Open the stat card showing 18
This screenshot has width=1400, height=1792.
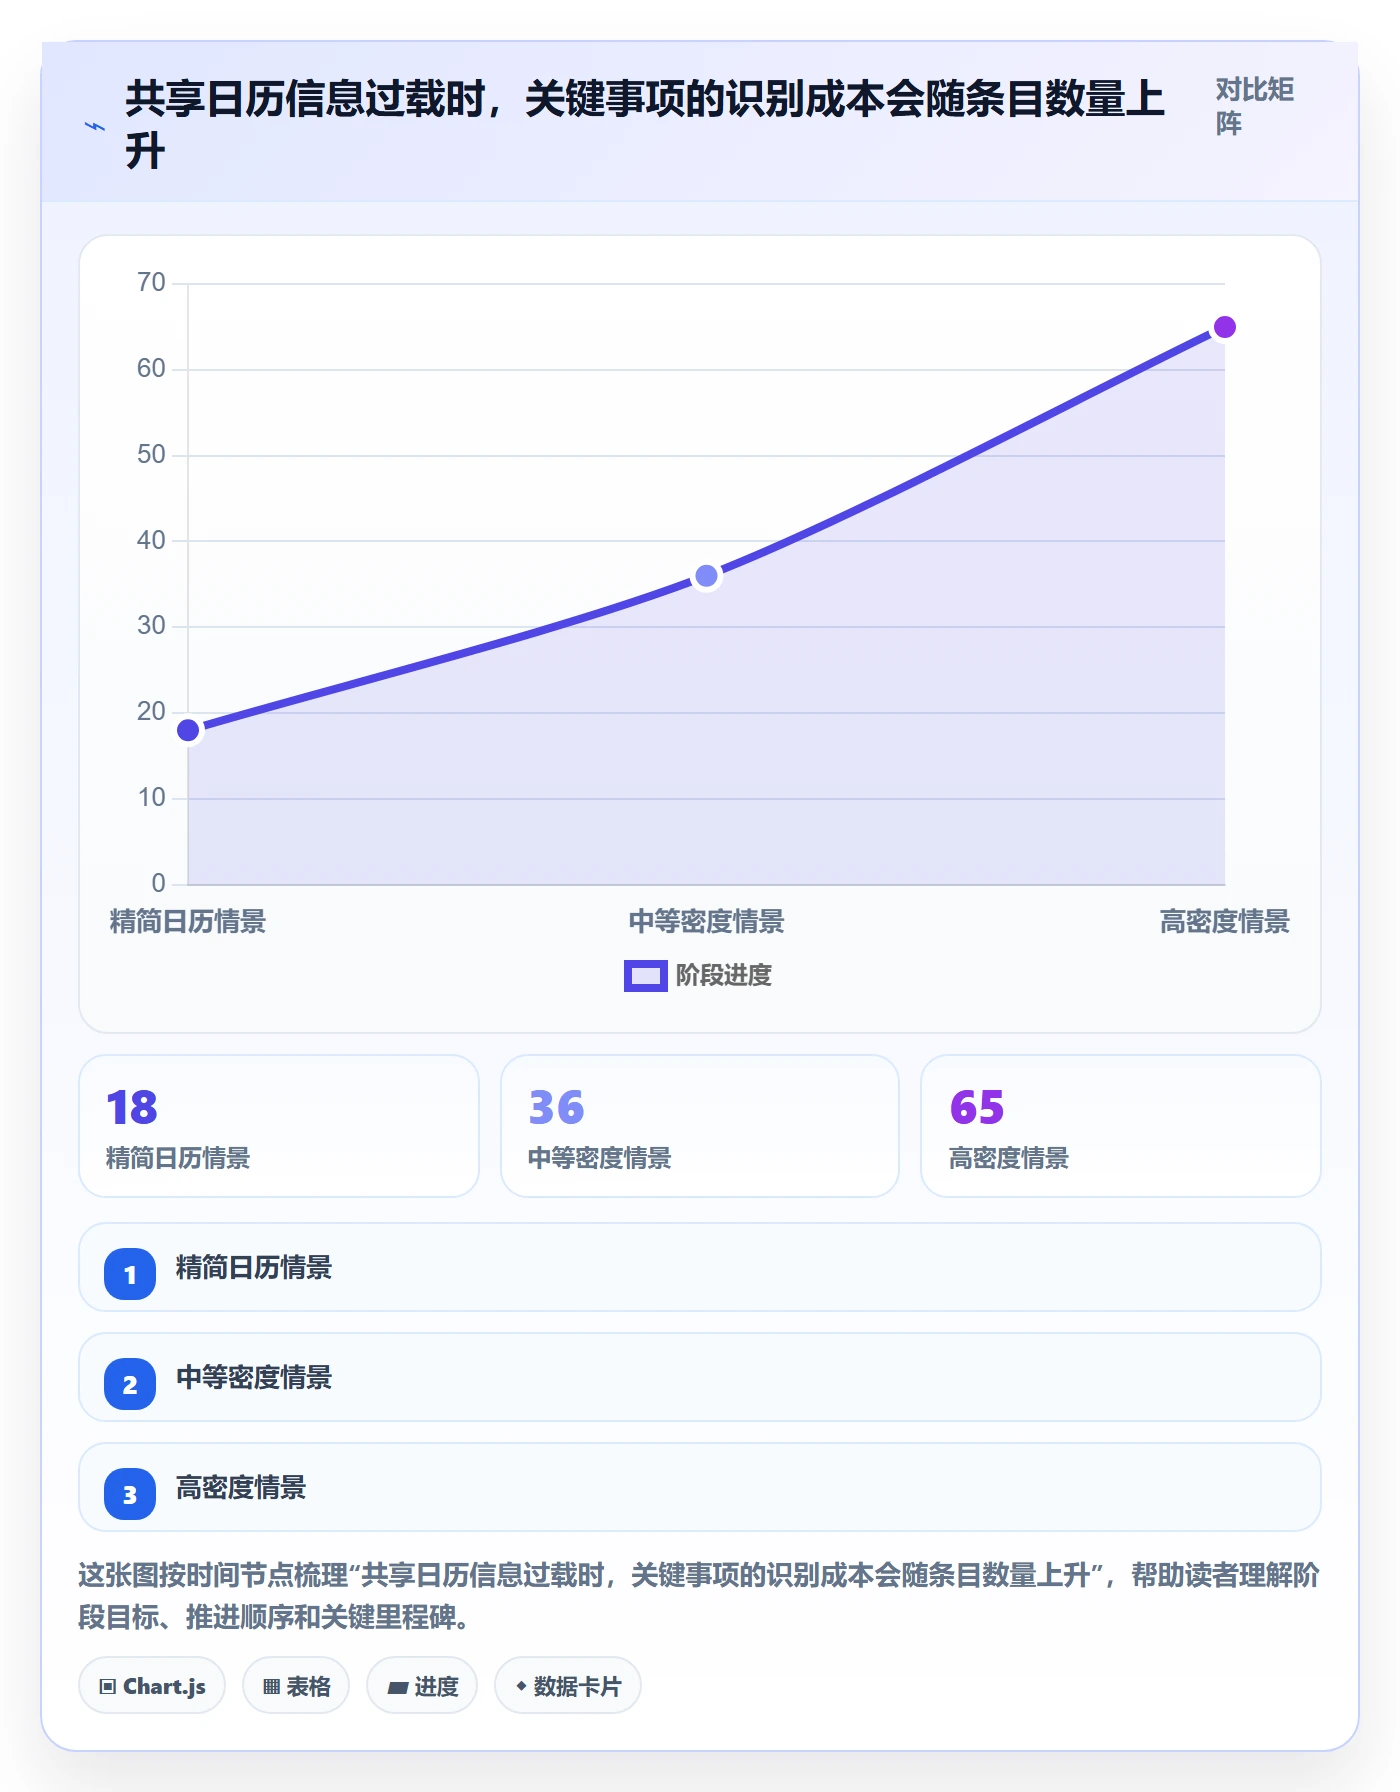pyautogui.click(x=279, y=1126)
